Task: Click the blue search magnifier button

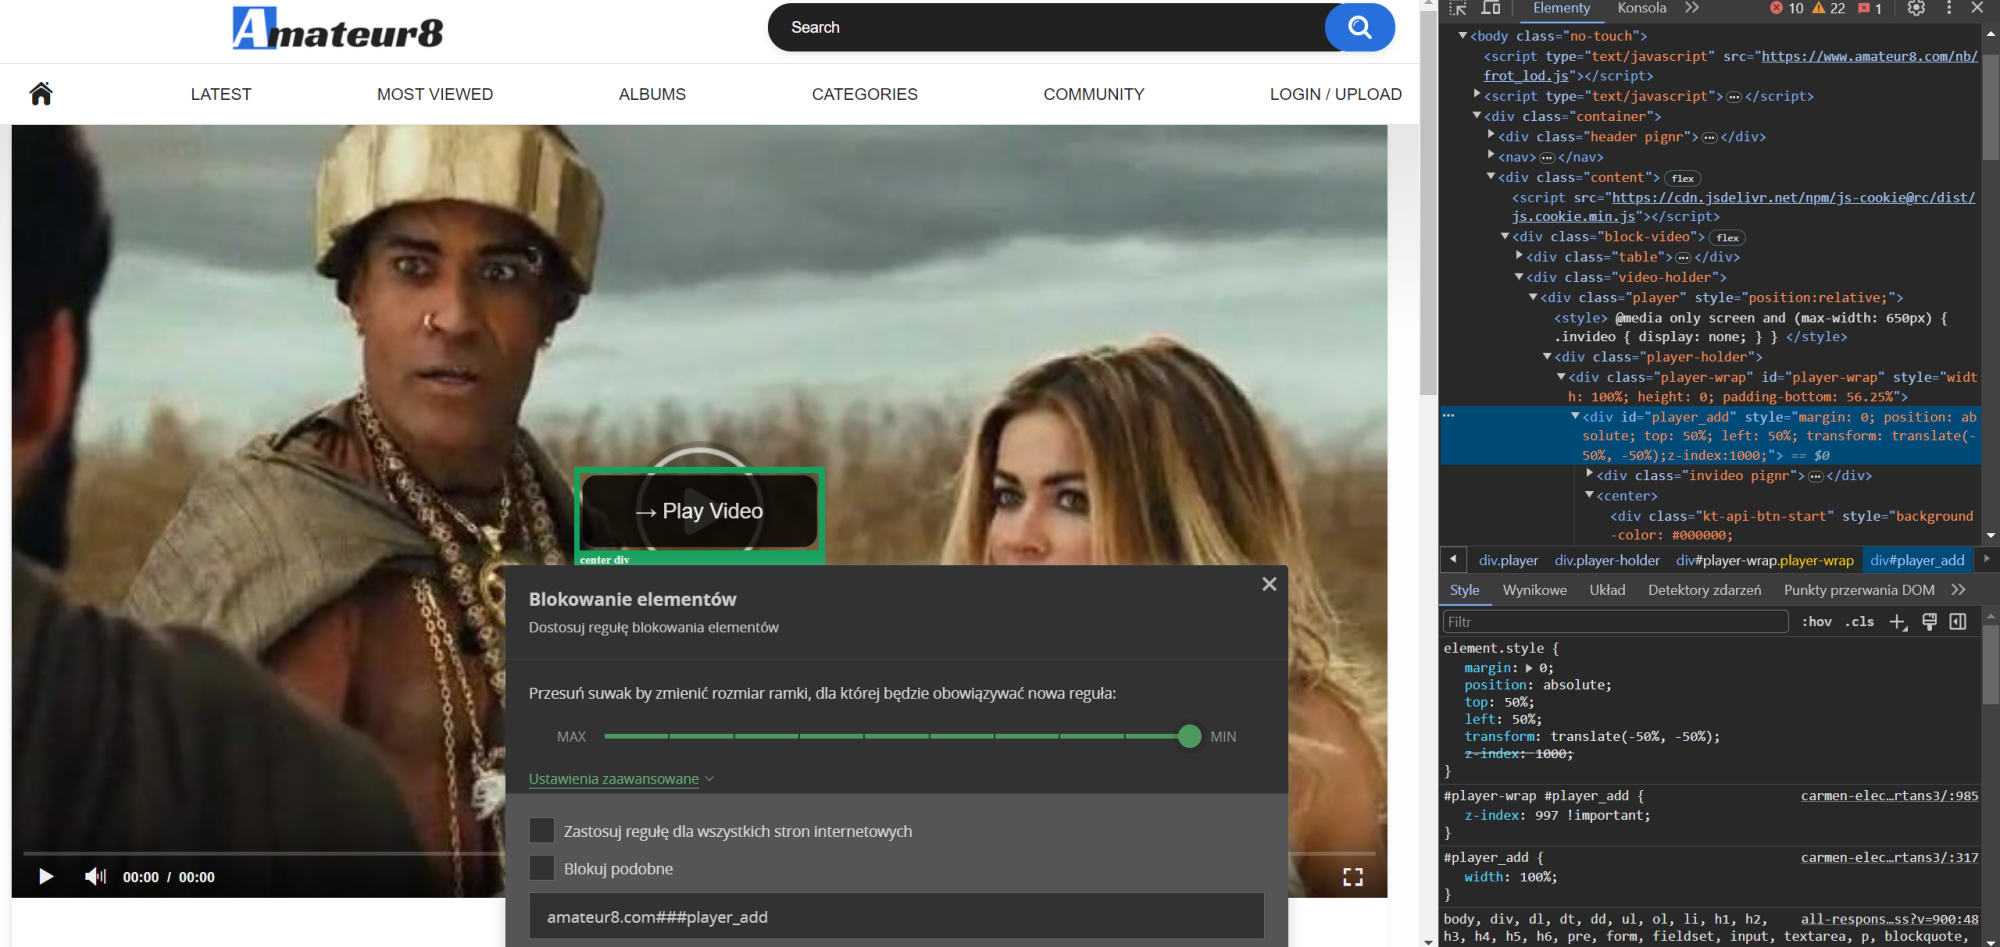Action: tap(1359, 27)
